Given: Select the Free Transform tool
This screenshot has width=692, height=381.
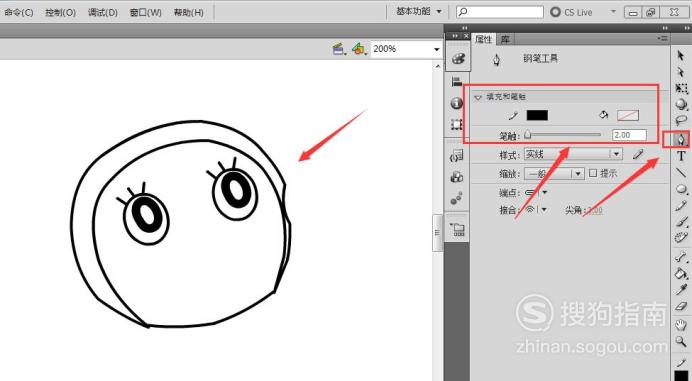Looking at the screenshot, I should pos(681,88).
